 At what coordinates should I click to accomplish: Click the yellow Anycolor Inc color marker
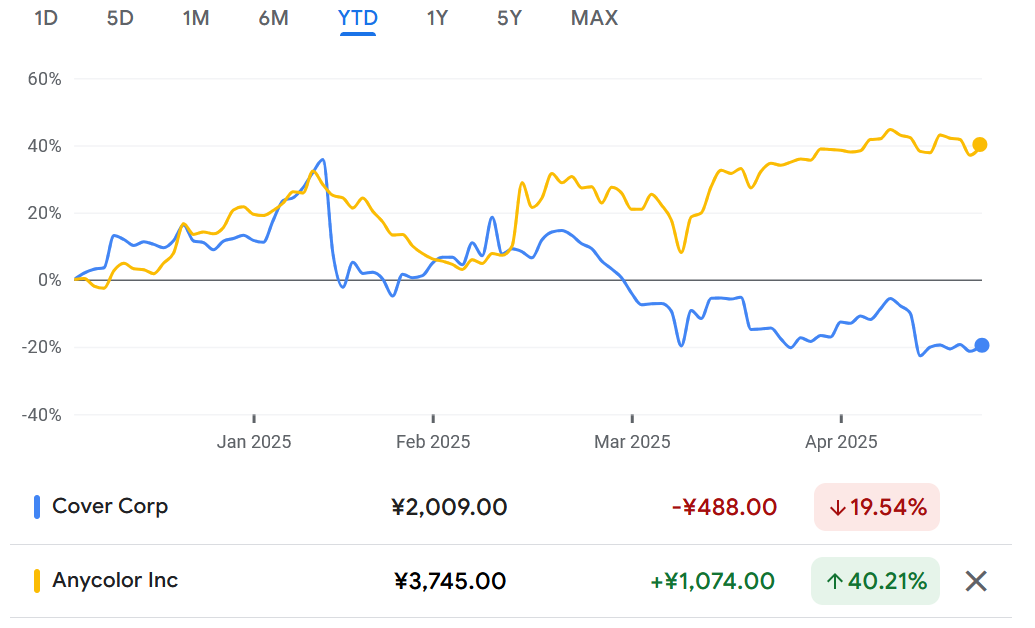37,581
